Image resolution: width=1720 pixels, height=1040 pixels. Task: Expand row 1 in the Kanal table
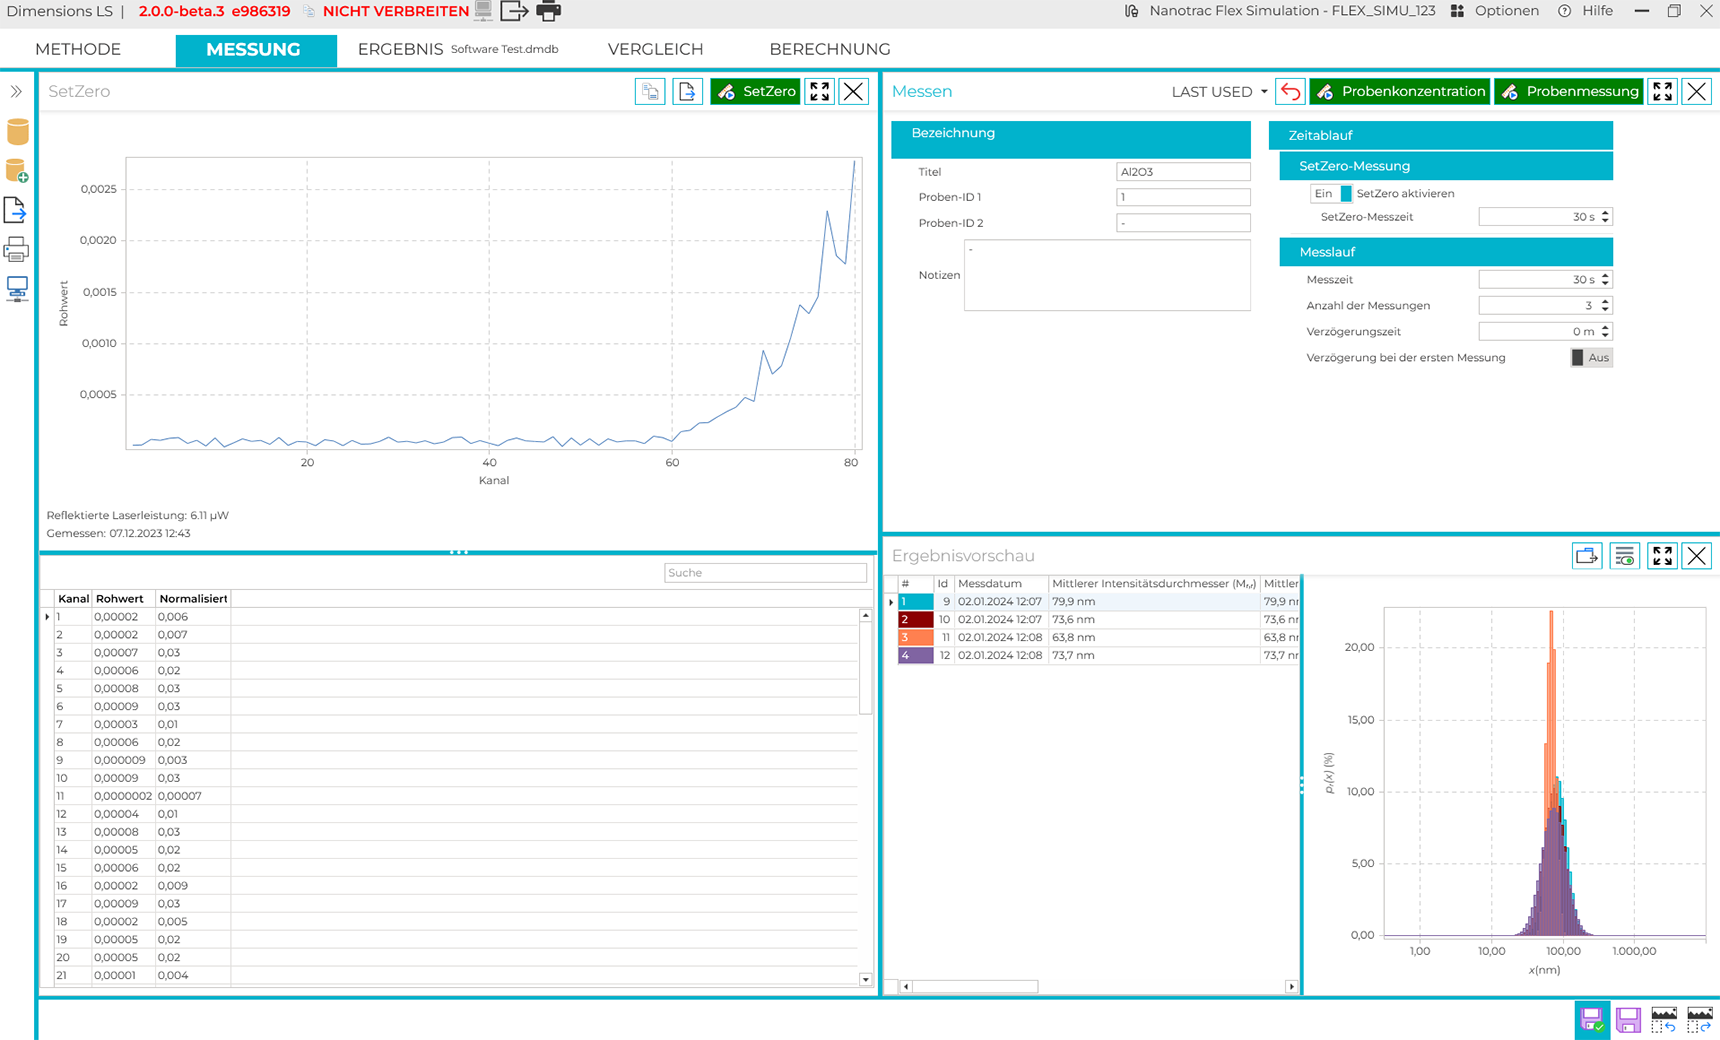[47, 617]
